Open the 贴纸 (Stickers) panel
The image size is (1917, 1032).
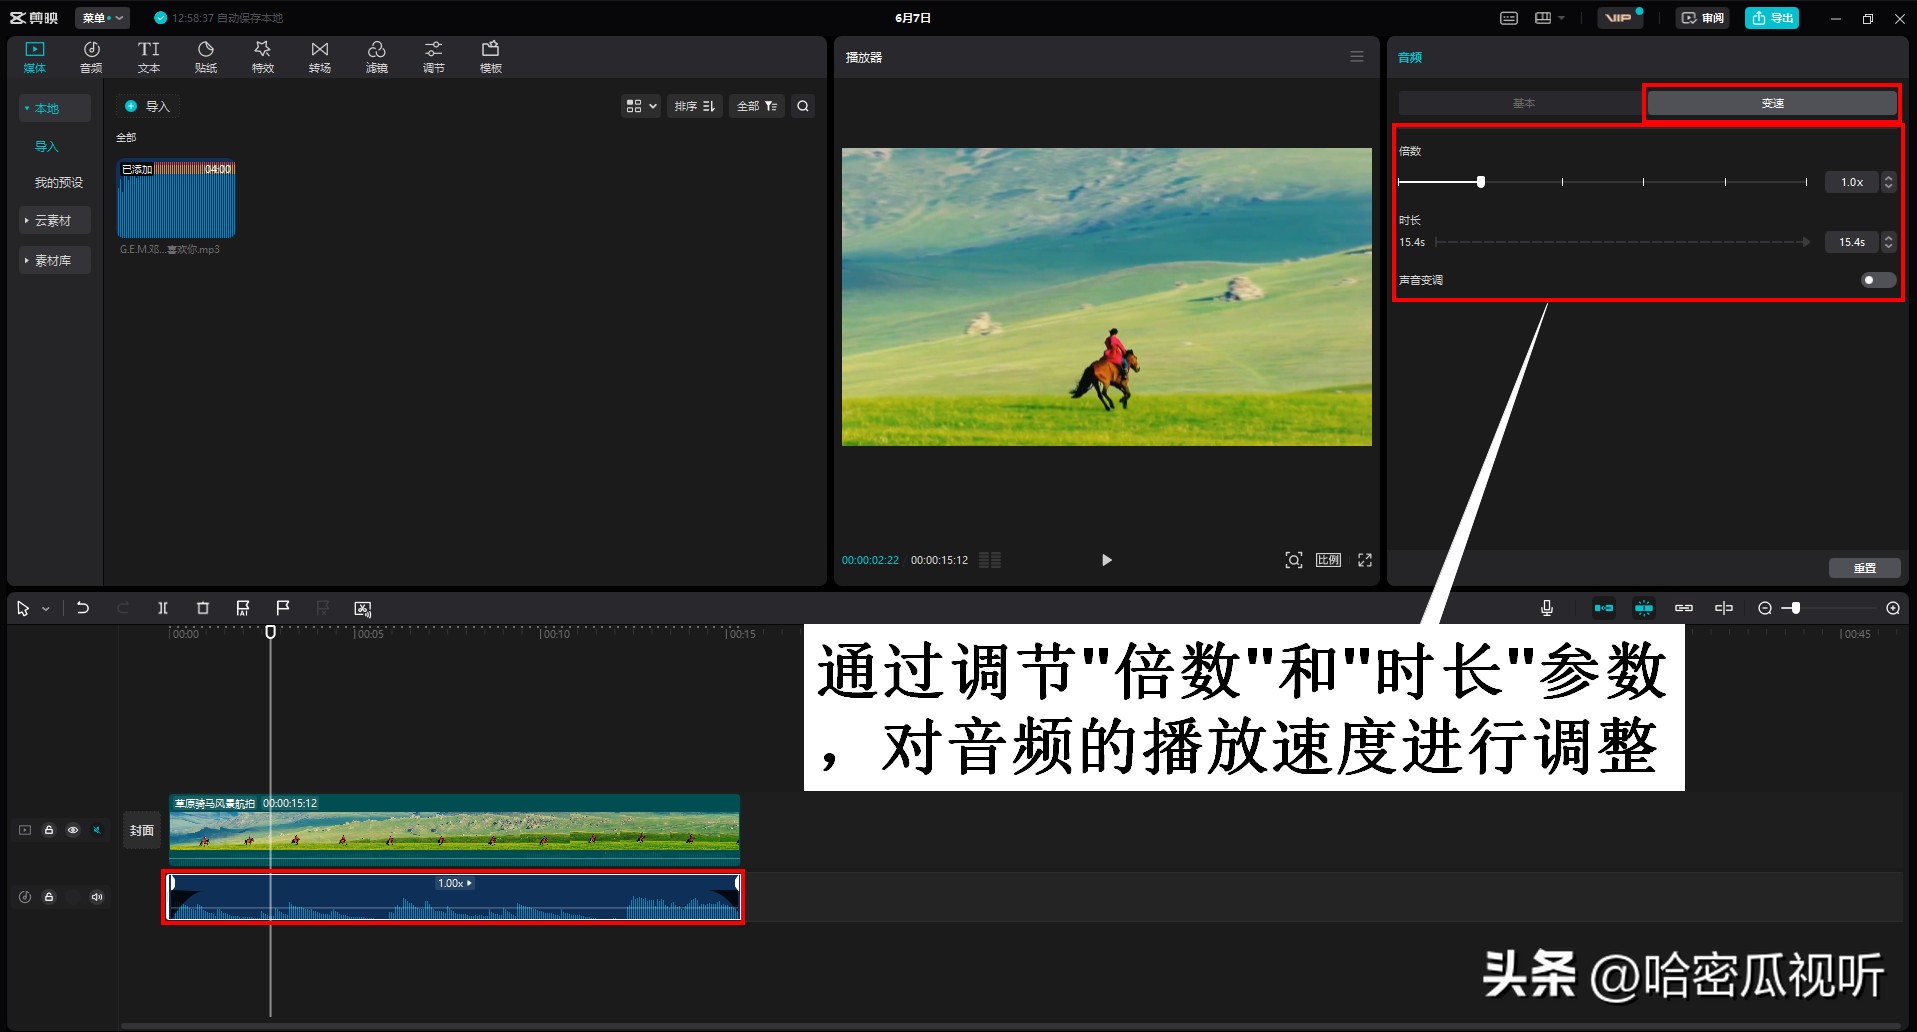[x=205, y=55]
